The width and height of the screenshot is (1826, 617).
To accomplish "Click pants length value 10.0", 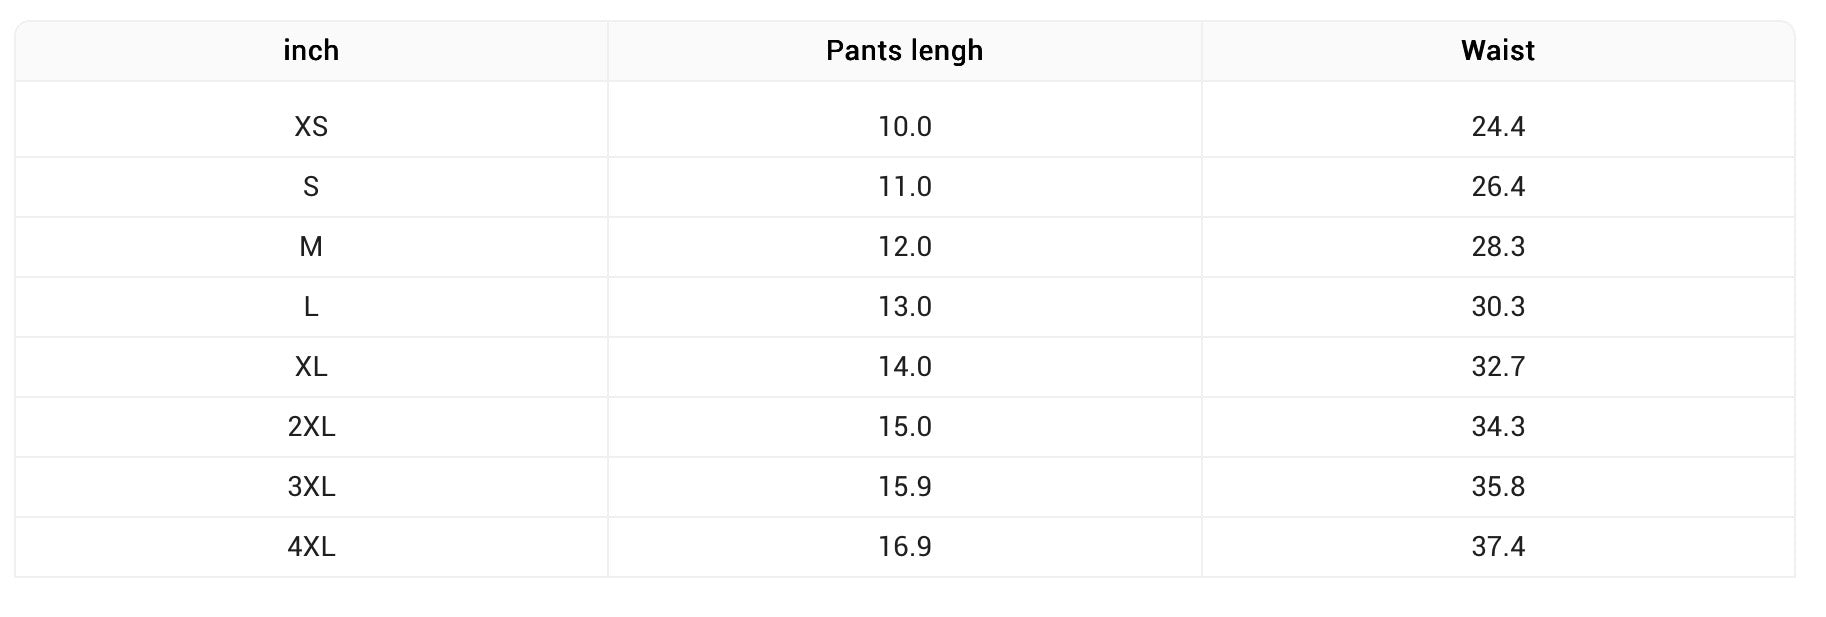I will pos(904,127).
